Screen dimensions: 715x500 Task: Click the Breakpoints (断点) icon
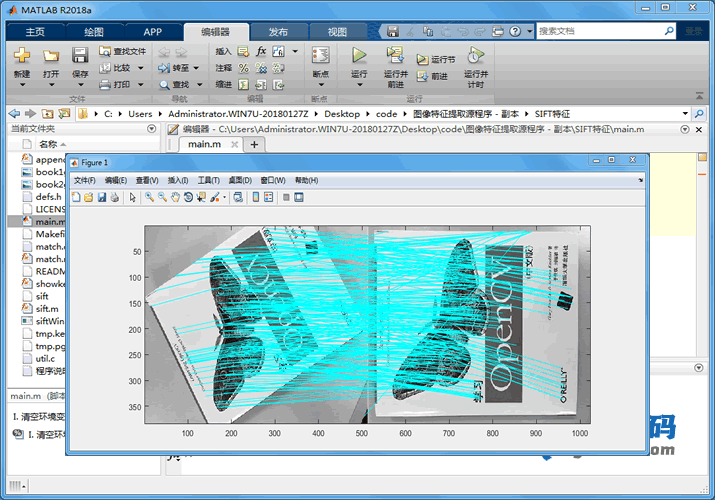point(321,55)
